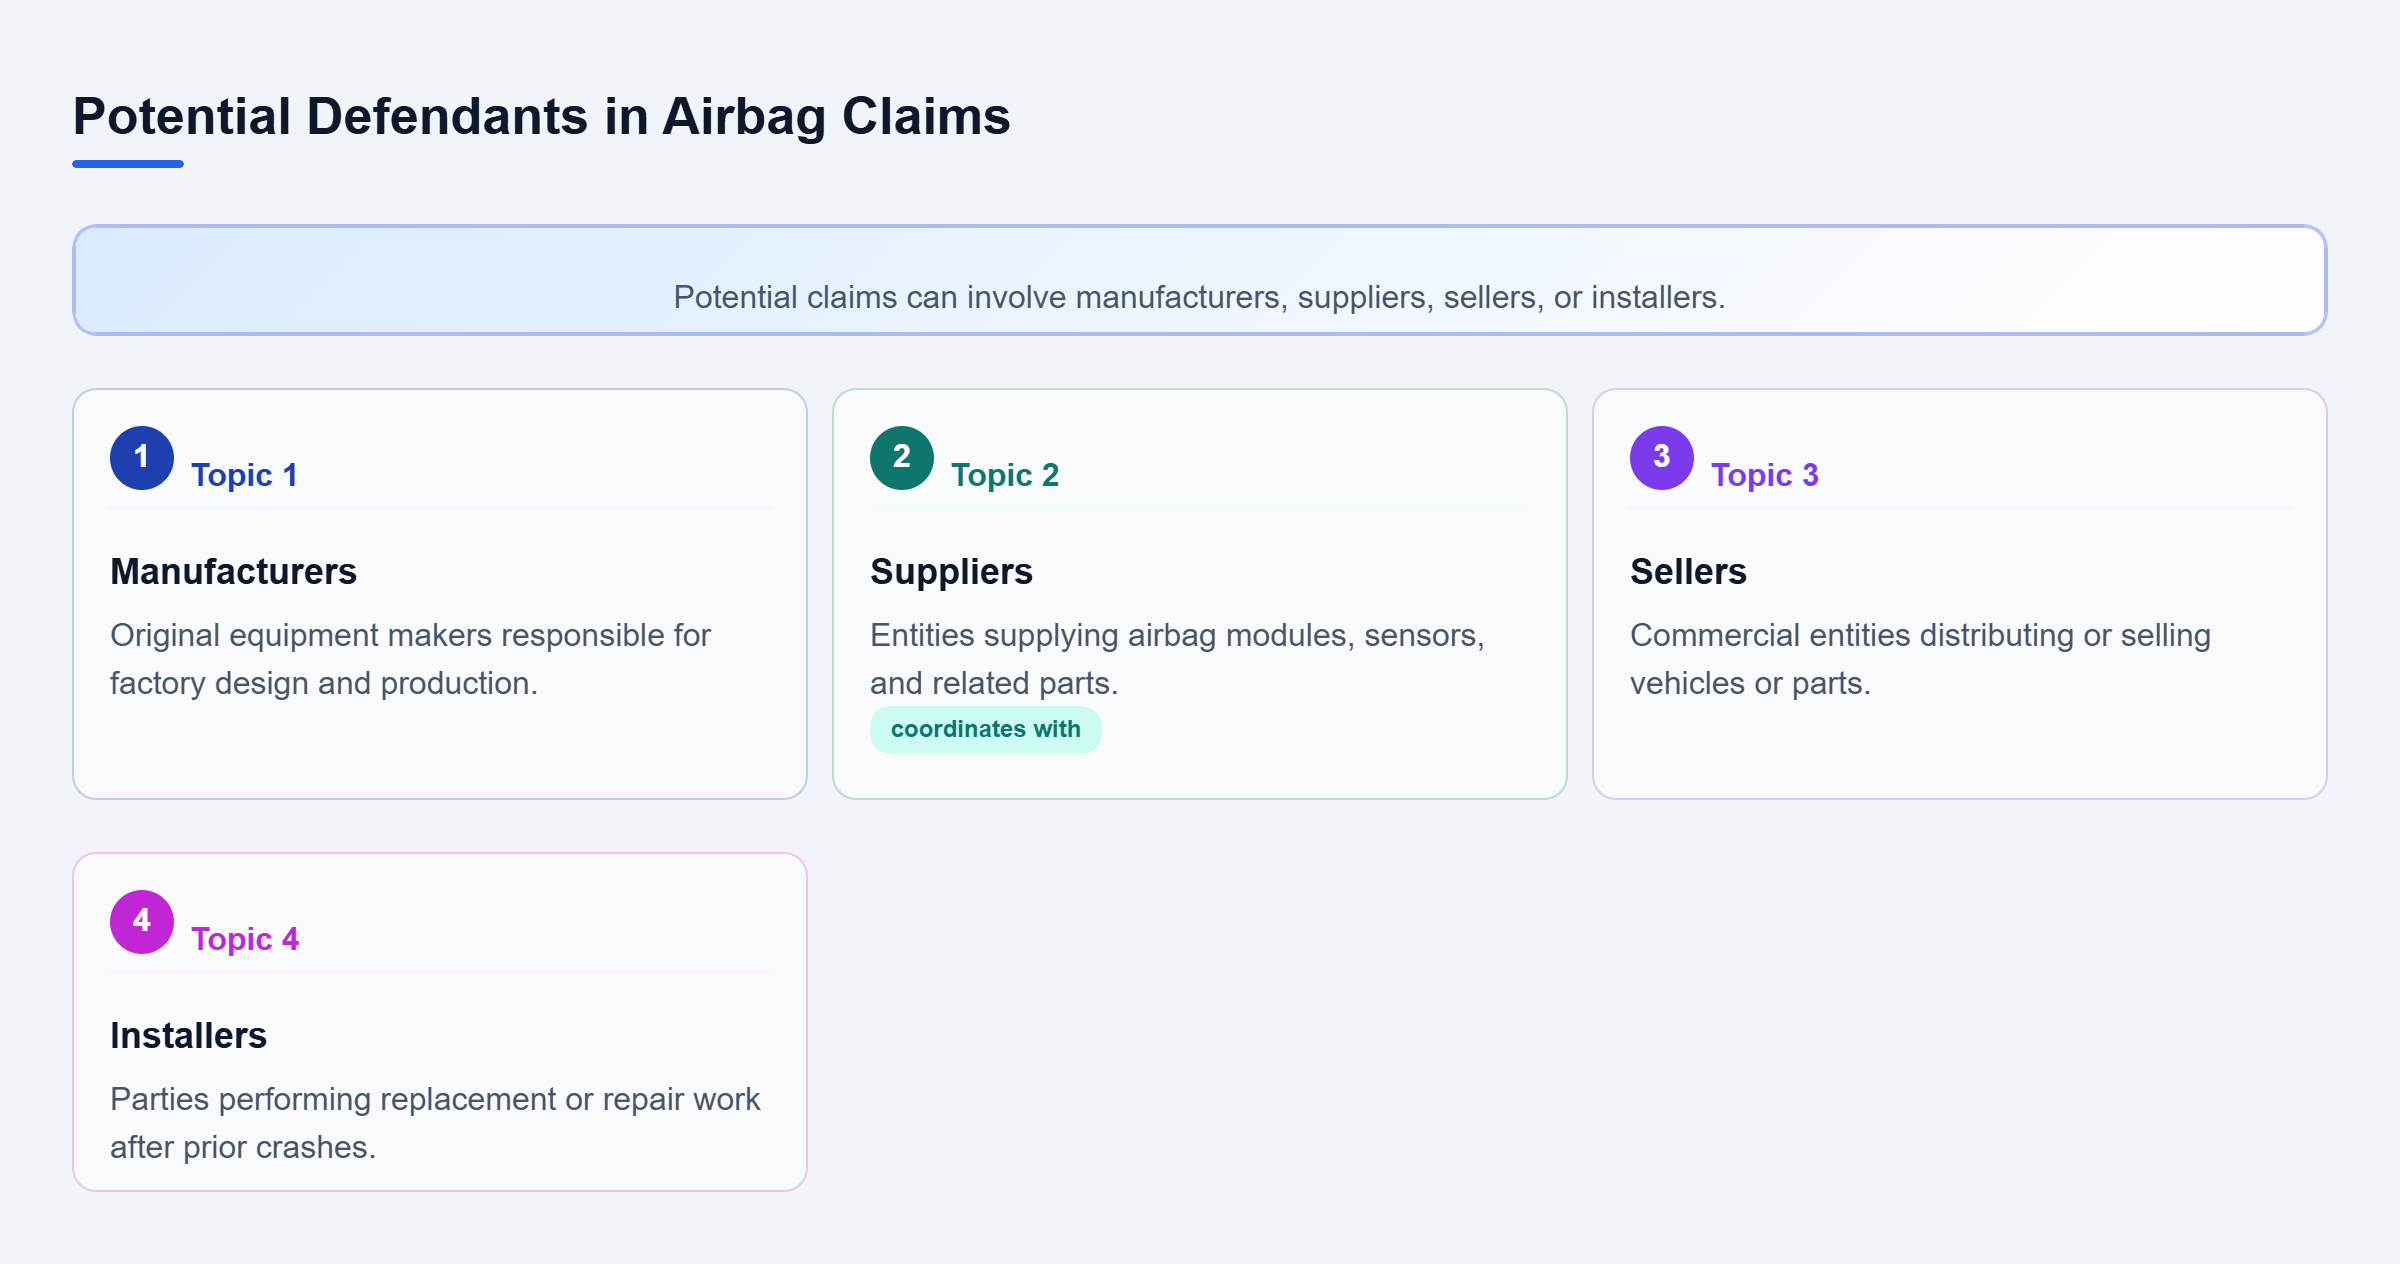Click the blue number 1 circle badge
The image size is (2400, 1264).
click(142, 458)
